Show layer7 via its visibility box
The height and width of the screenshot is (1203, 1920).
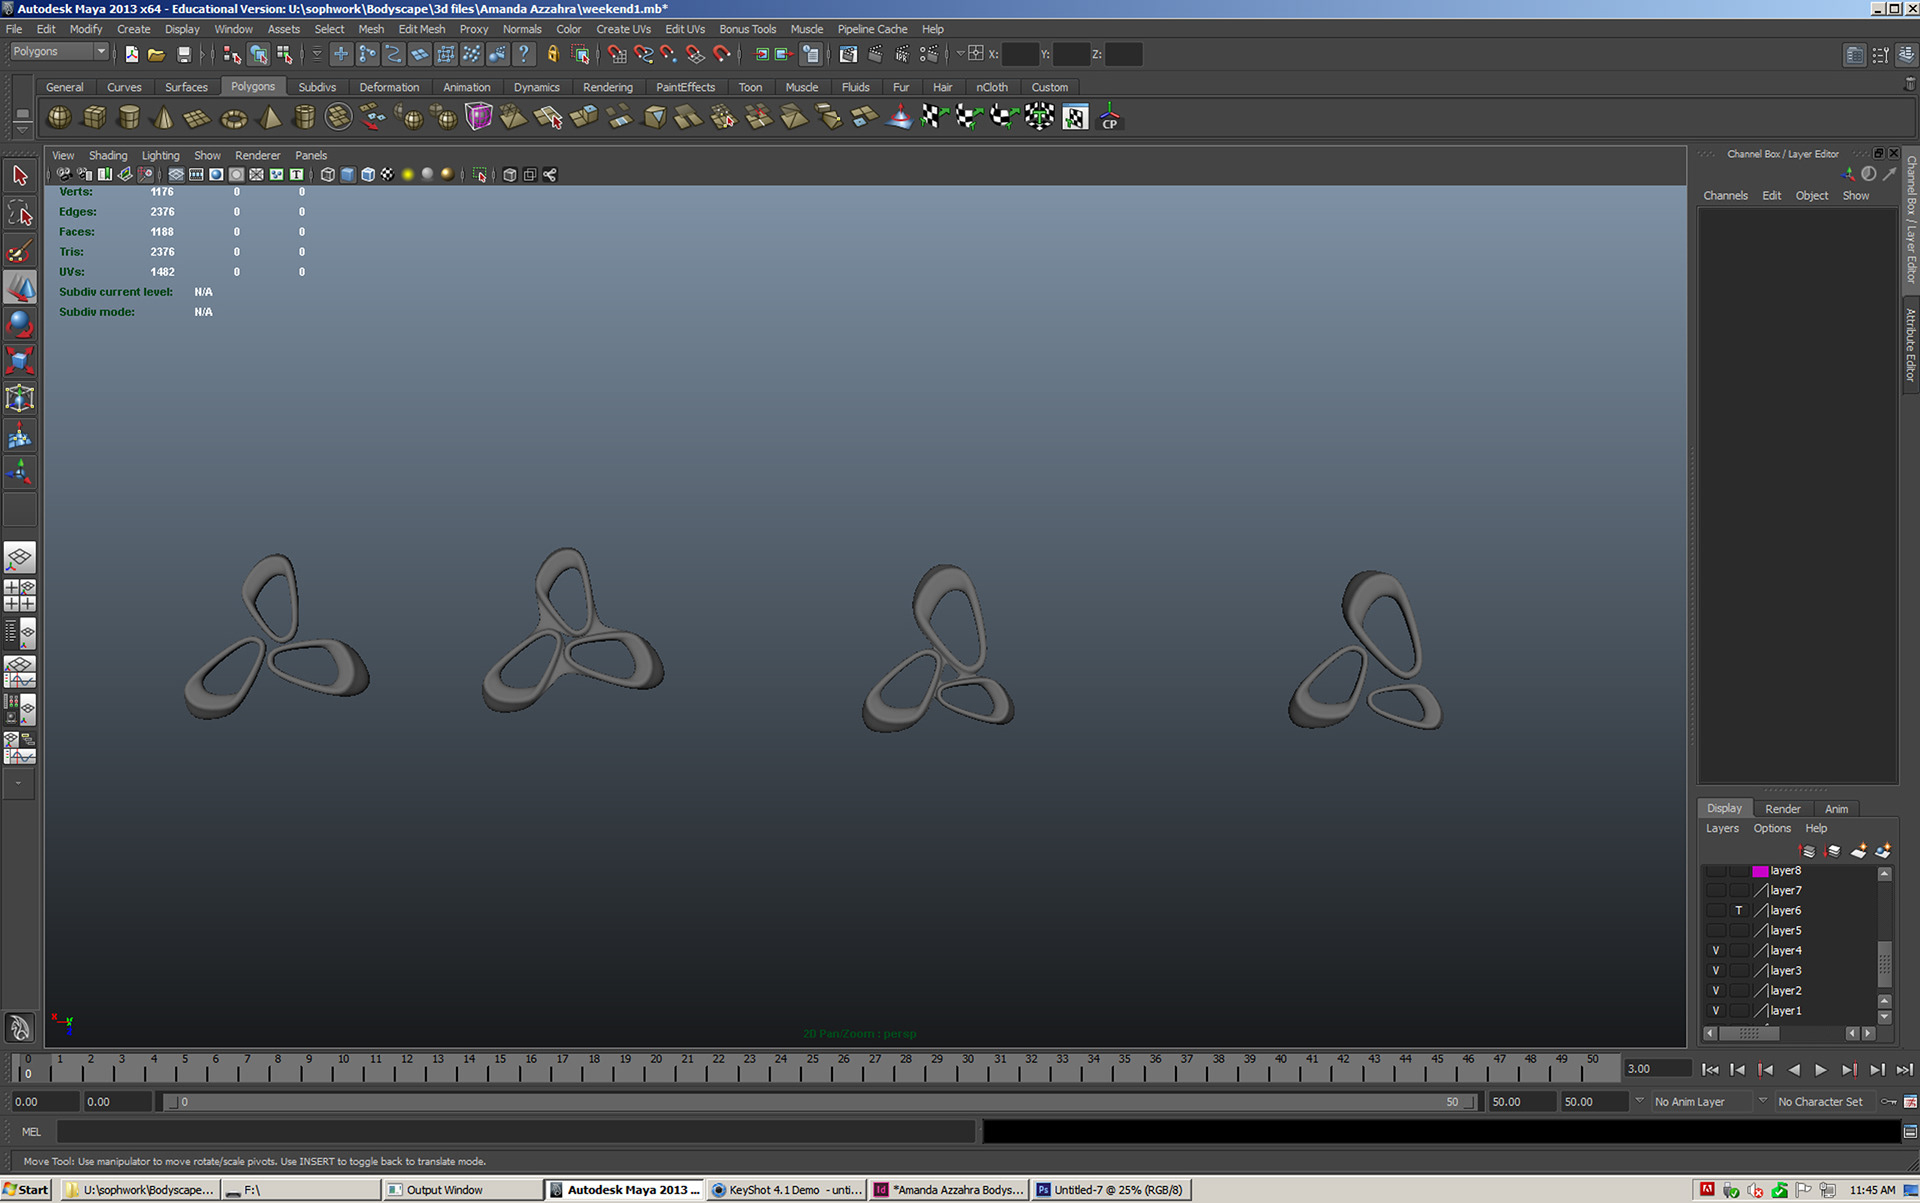pos(1716,891)
